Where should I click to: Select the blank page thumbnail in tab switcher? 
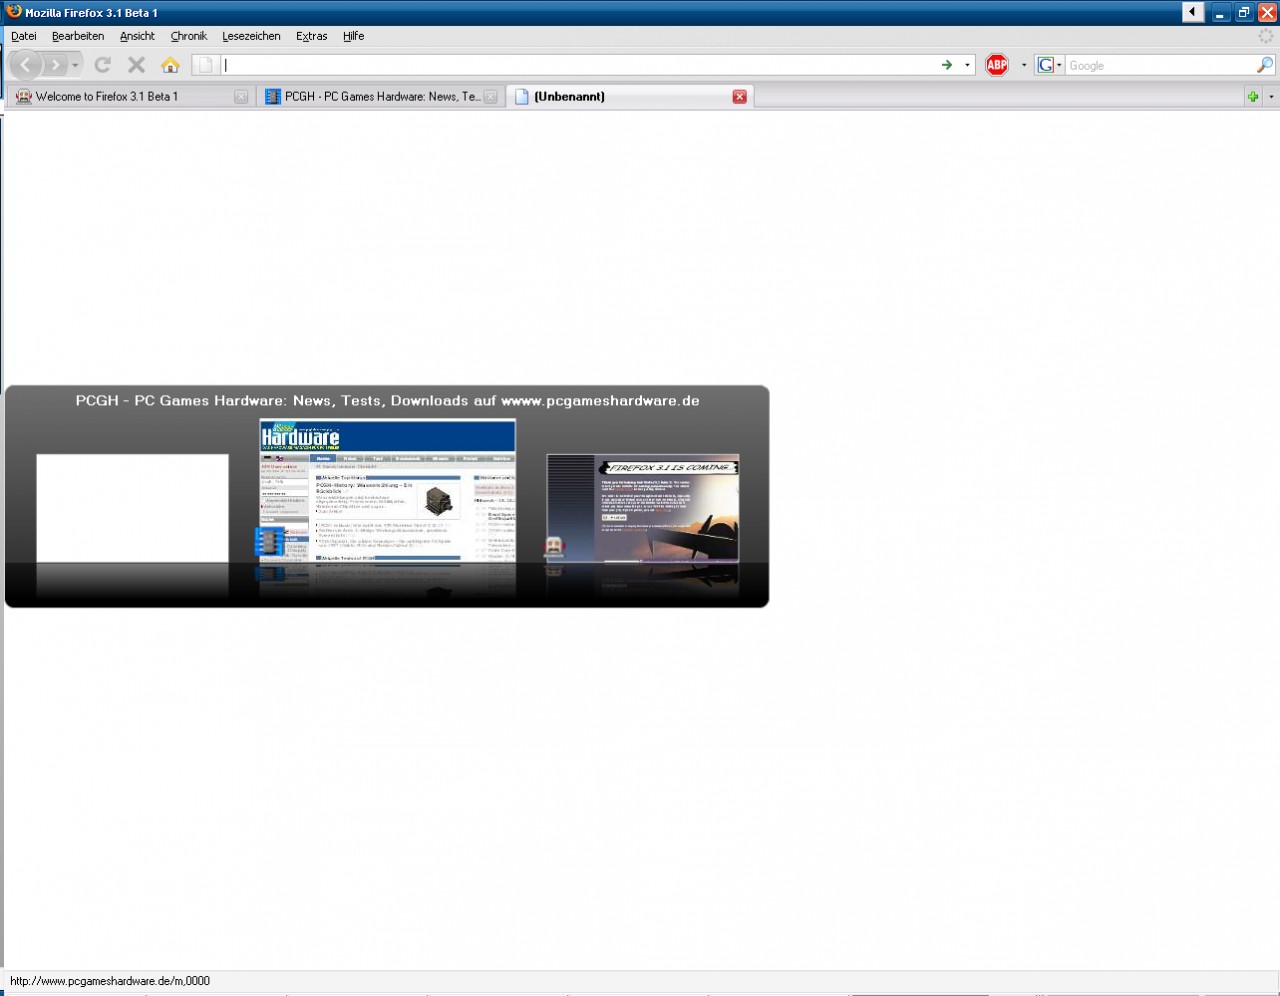click(x=132, y=508)
